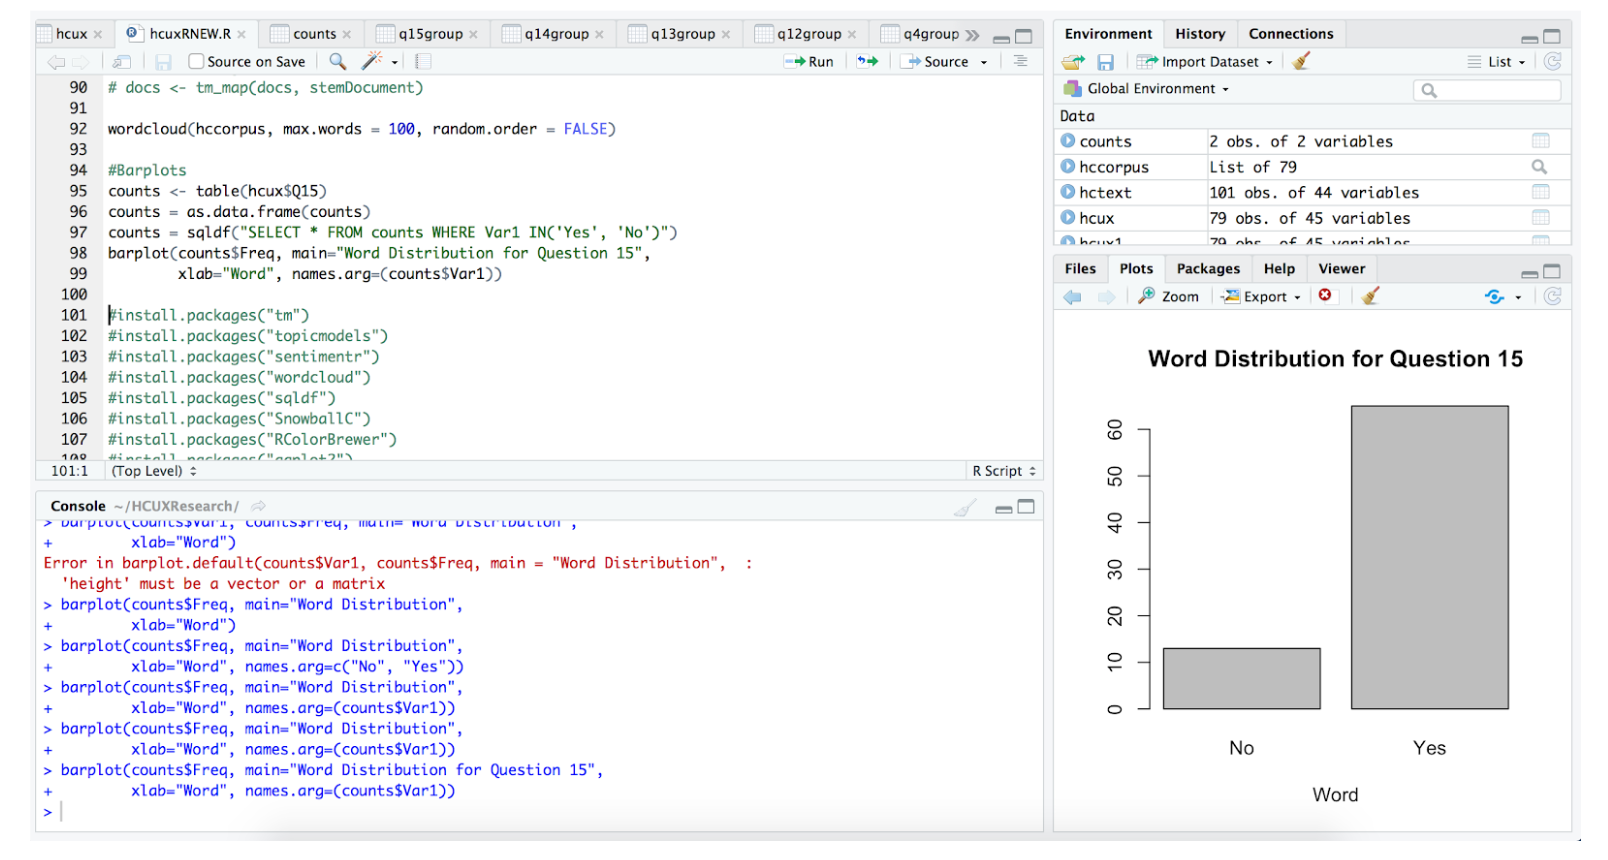This screenshot has height=860, width=1608.
Task: Click the magnifier Find/Replace icon in editor toolbar
Action: [338, 61]
